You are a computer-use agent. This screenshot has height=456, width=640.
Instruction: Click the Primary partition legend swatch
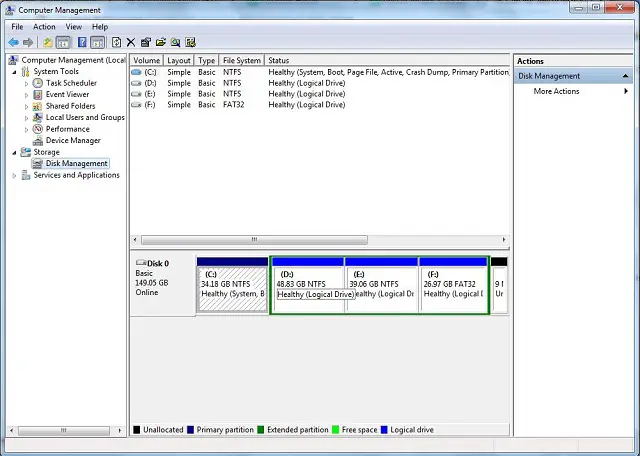coord(190,430)
